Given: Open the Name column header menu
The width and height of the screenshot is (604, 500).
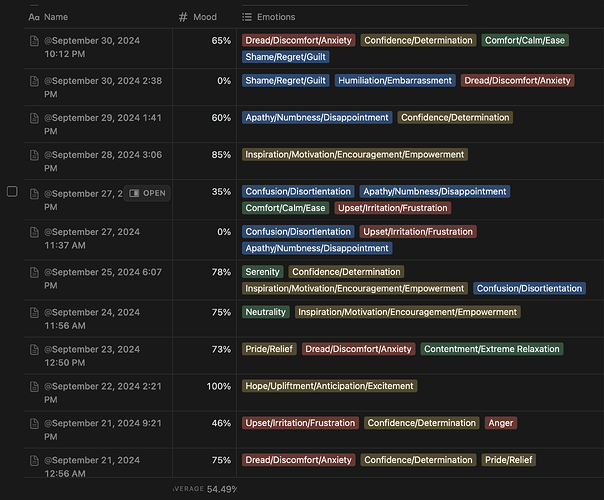Looking at the screenshot, I should (98, 17).
